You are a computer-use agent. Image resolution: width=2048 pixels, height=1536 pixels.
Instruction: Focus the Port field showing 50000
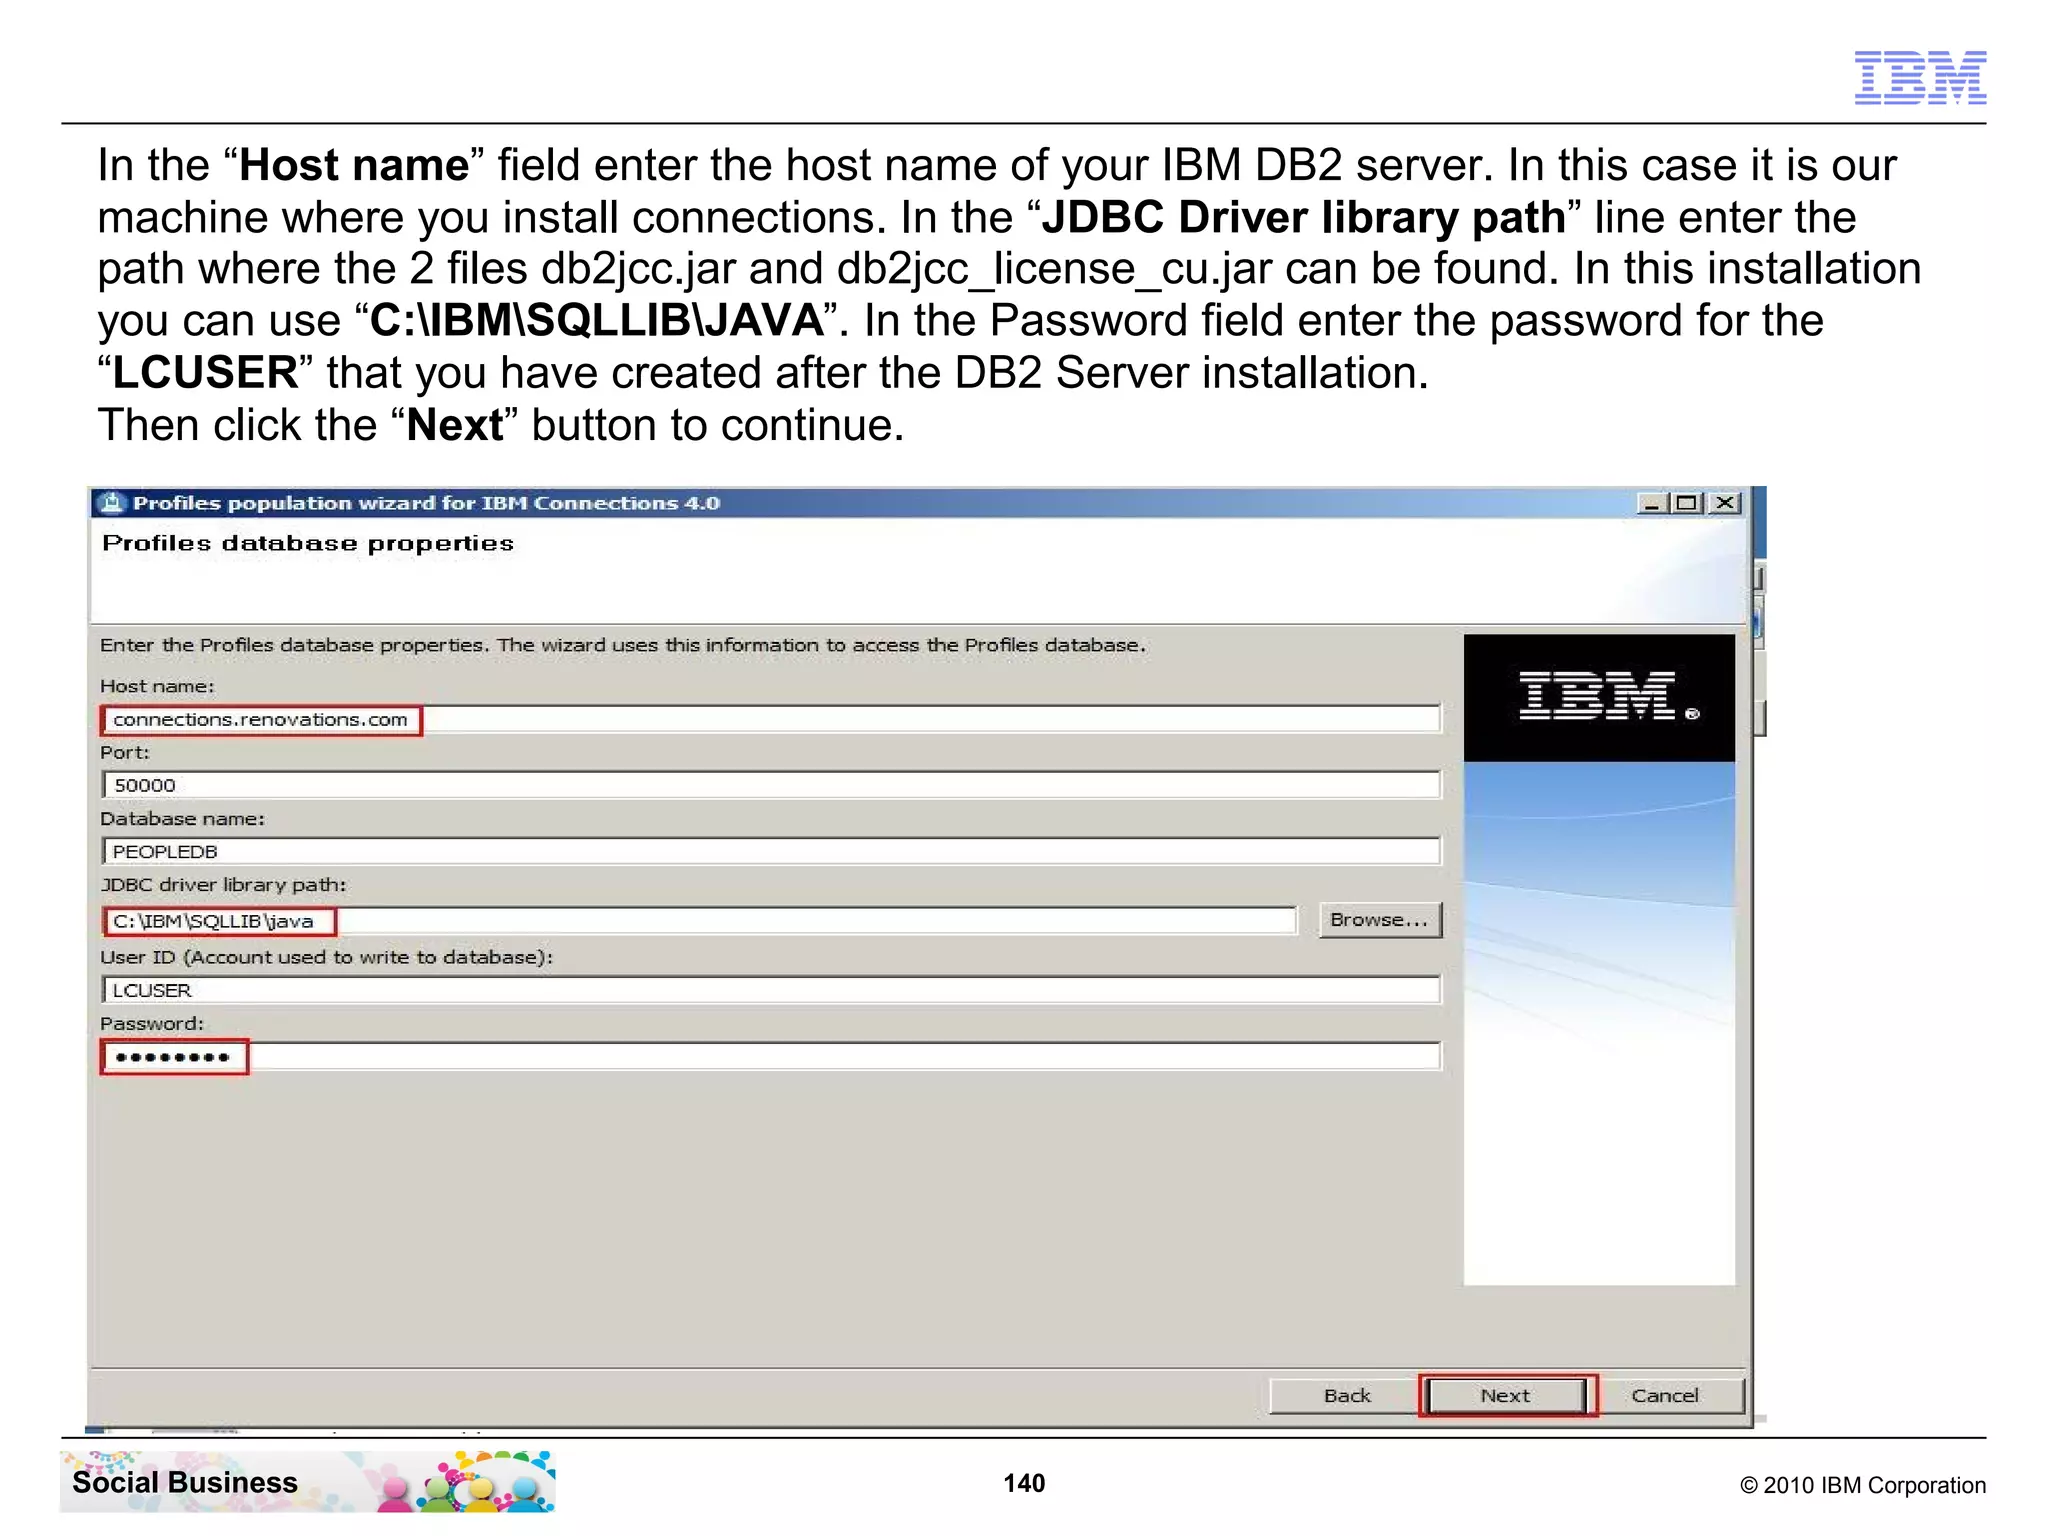point(771,785)
